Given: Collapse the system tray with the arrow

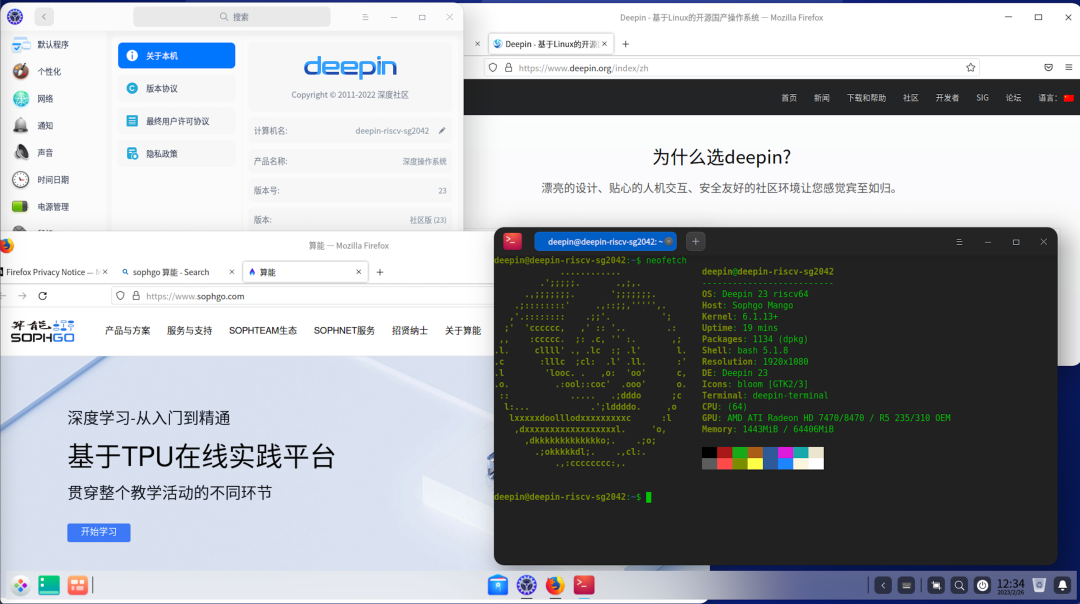Looking at the screenshot, I should (x=883, y=585).
